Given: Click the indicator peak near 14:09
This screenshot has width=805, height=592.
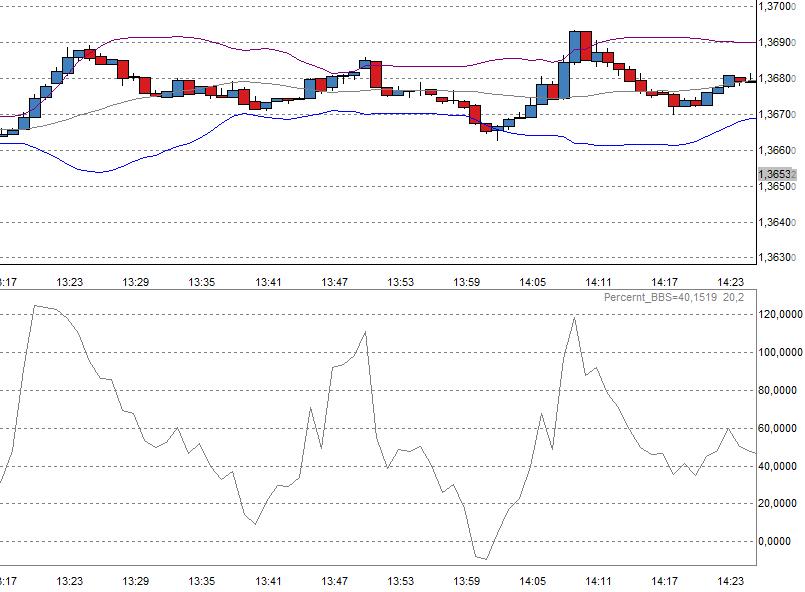Looking at the screenshot, I should (x=574, y=319).
